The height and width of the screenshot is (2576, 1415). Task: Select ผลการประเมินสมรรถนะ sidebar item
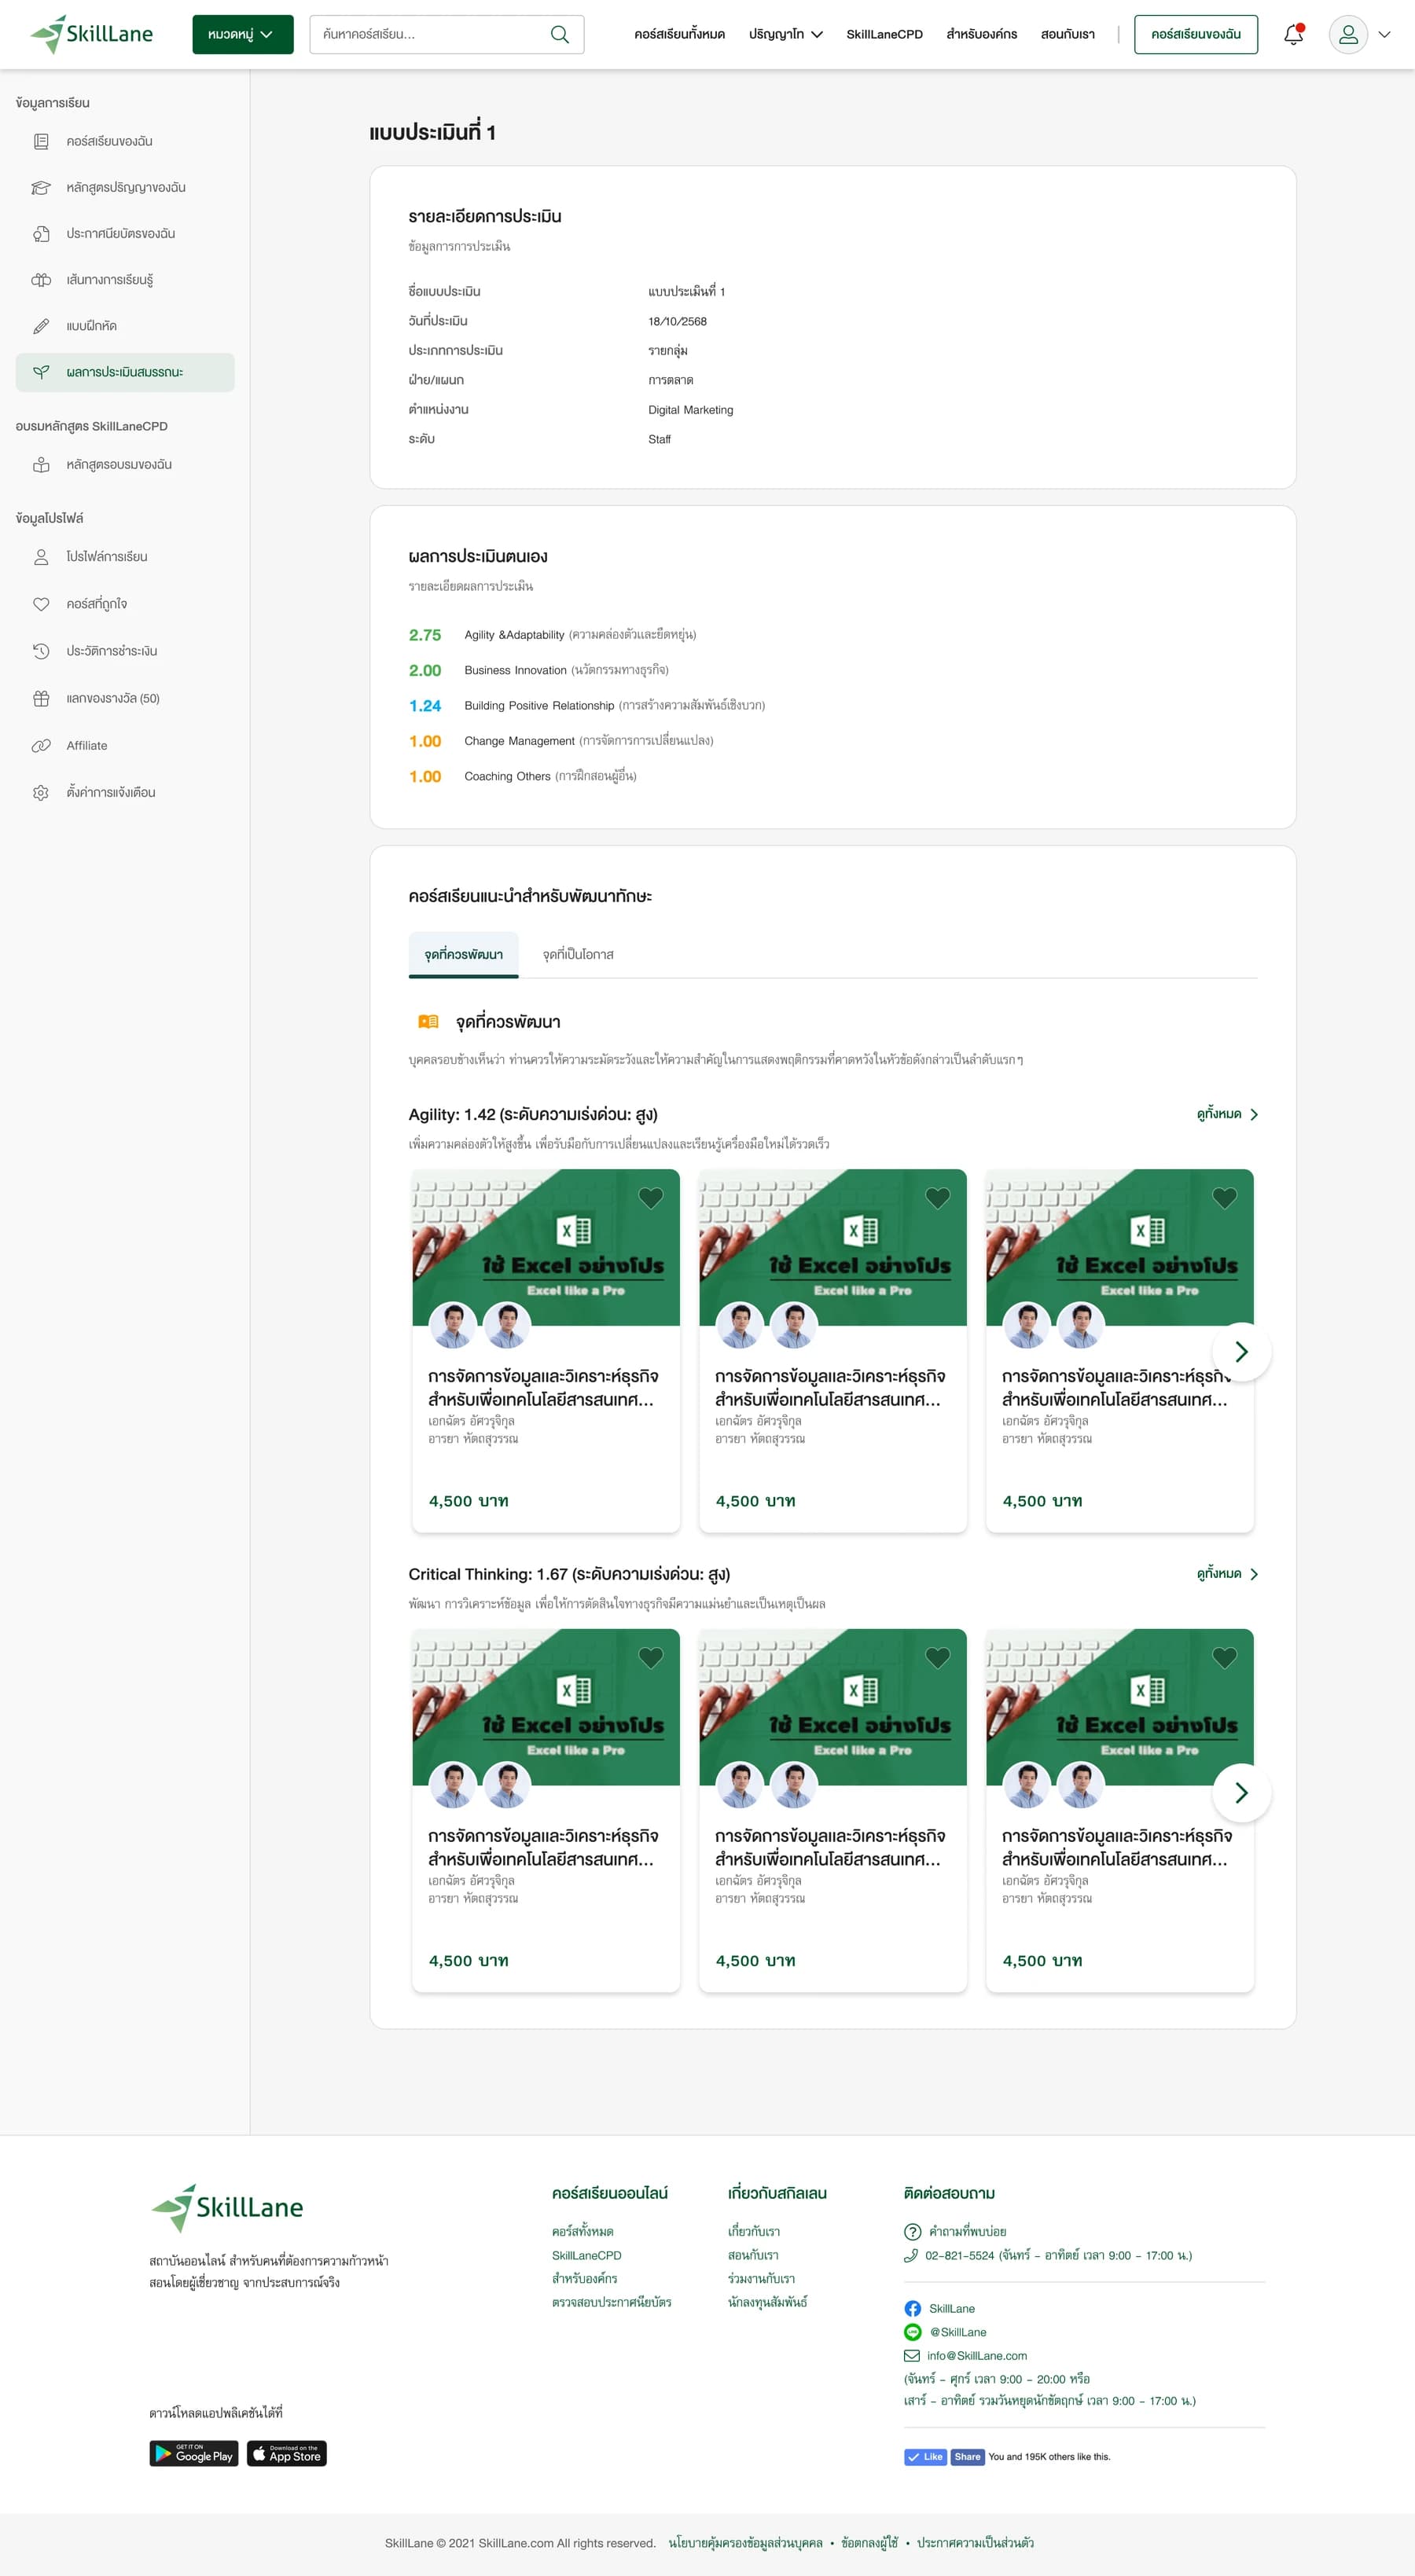125,372
